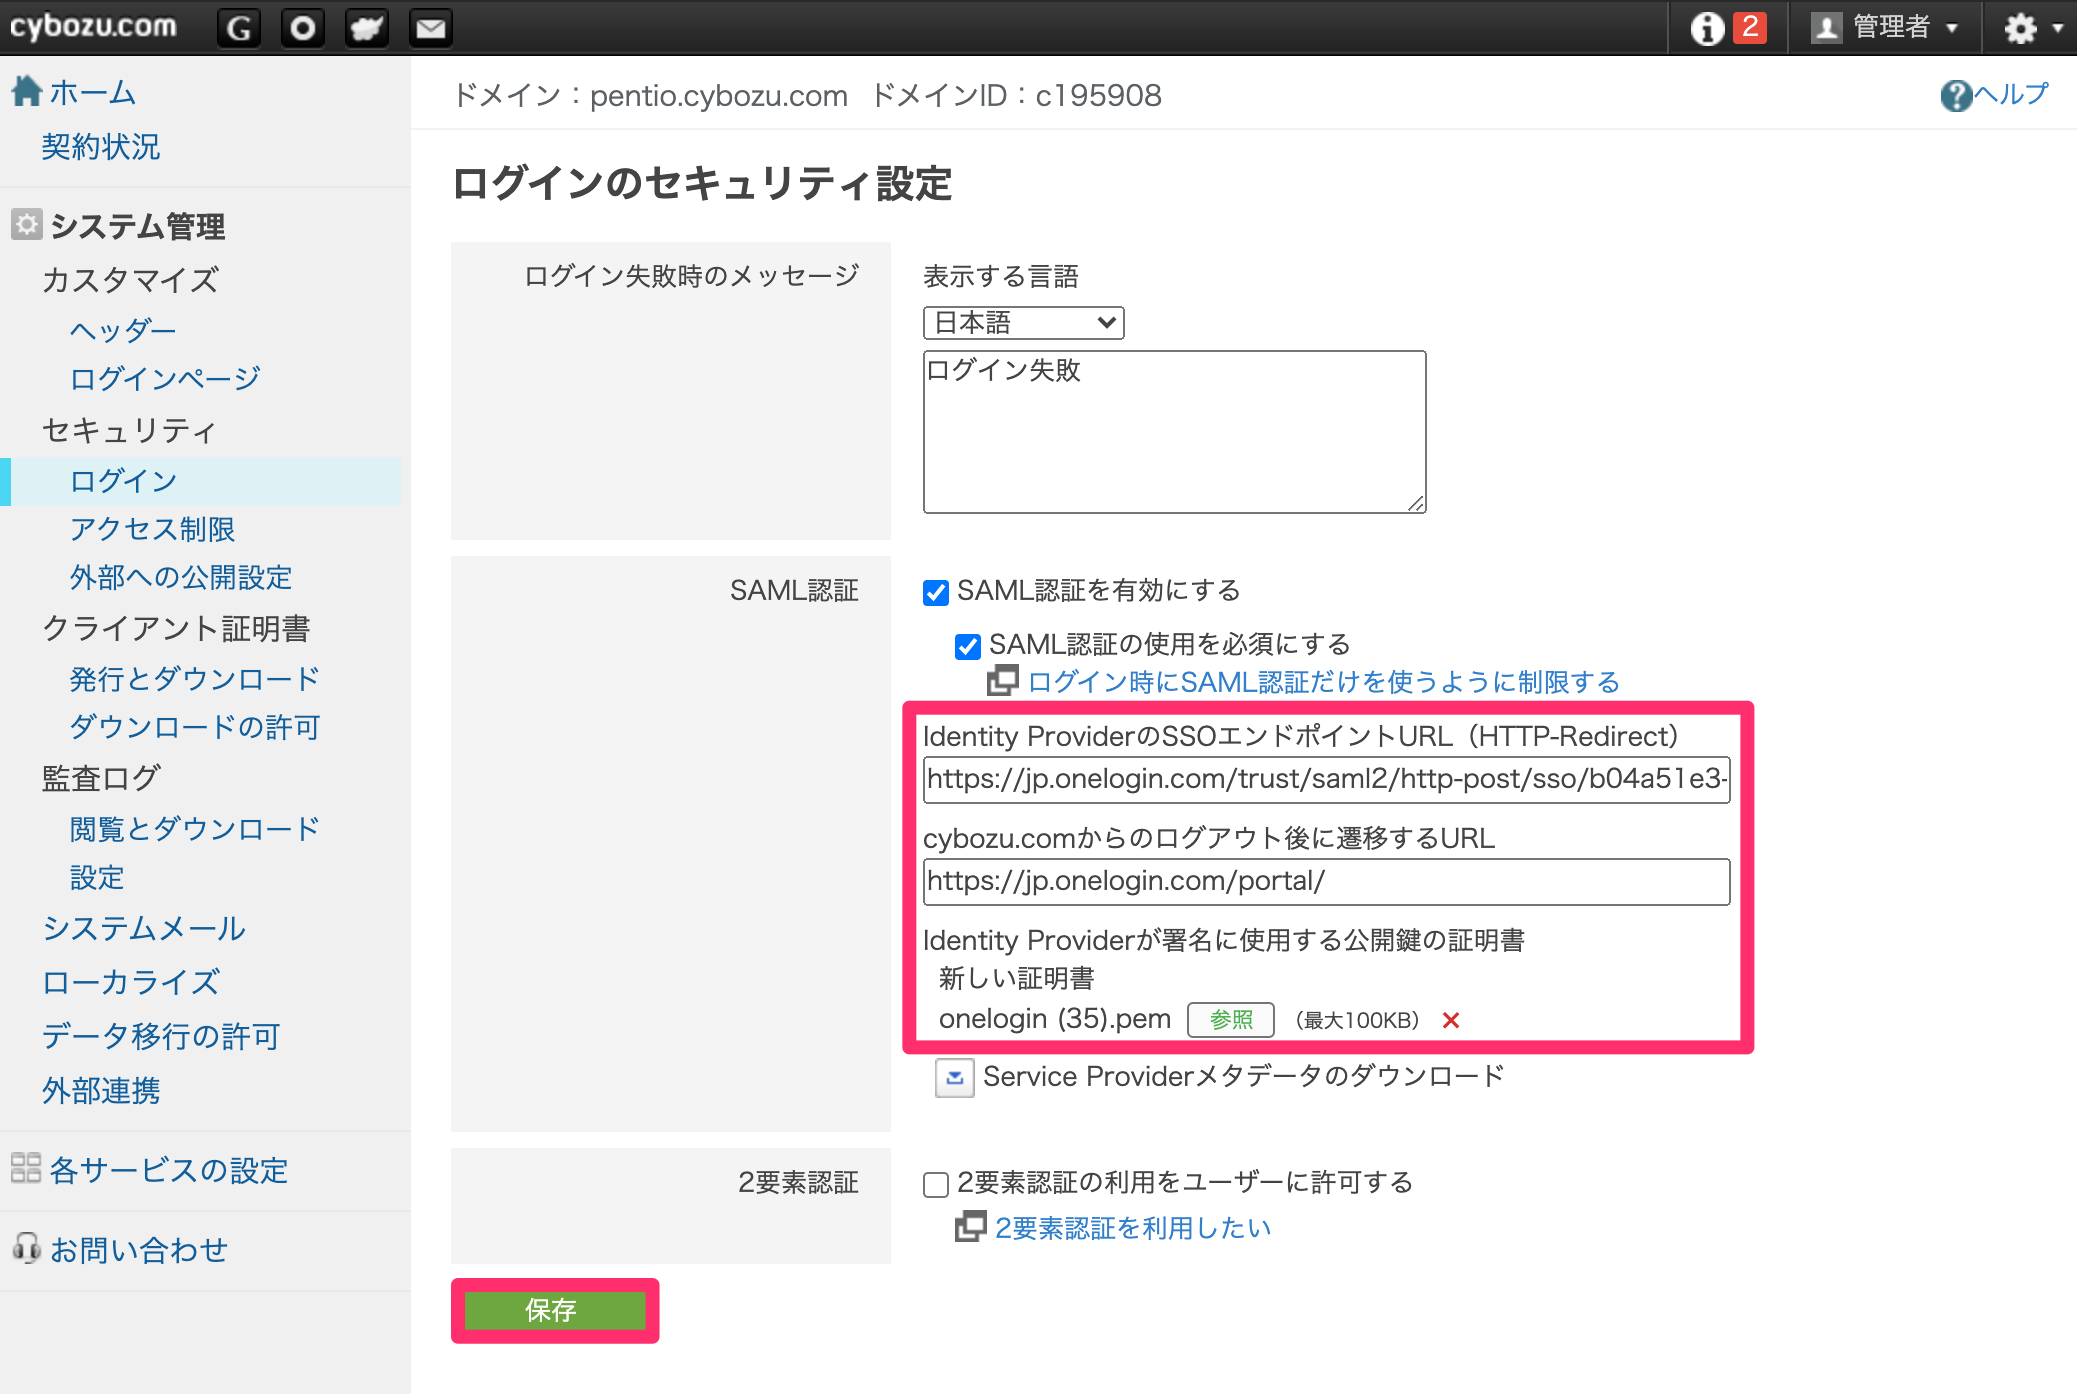The height and width of the screenshot is (1394, 2077).
Task: Open the ログイン時にSAML認証だけを使うように制限する link
Action: click(x=1324, y=682)
